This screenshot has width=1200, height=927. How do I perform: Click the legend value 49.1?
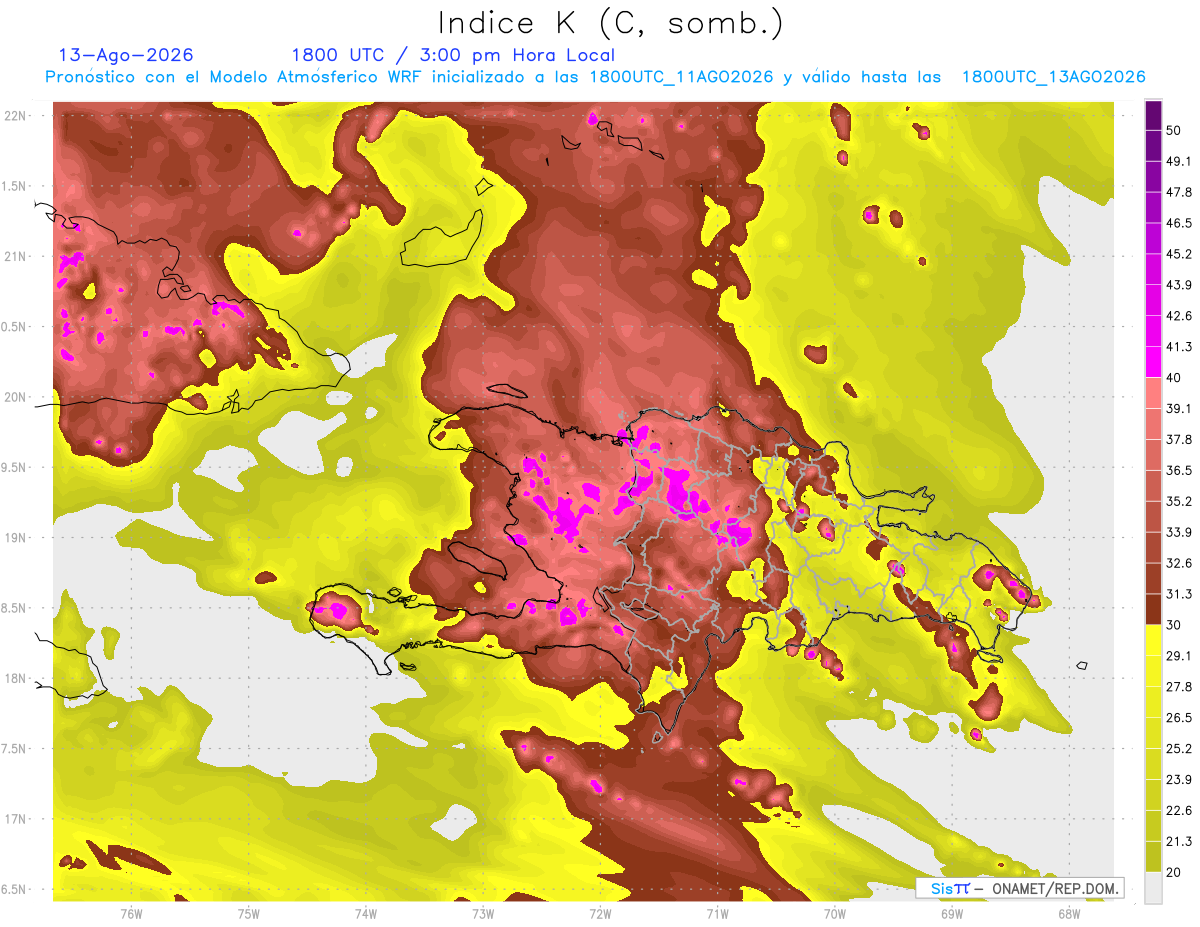point(1179,161)
